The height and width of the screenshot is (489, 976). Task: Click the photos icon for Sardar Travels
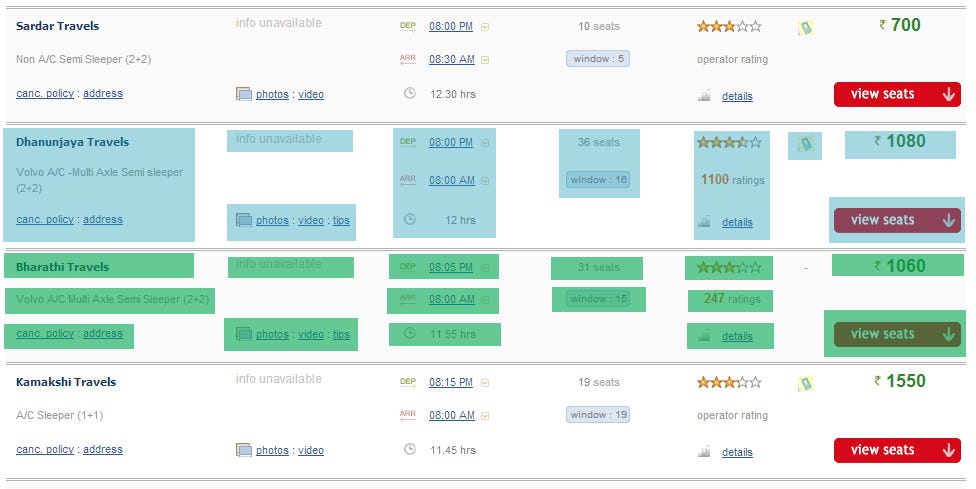(x=243, y=94)
